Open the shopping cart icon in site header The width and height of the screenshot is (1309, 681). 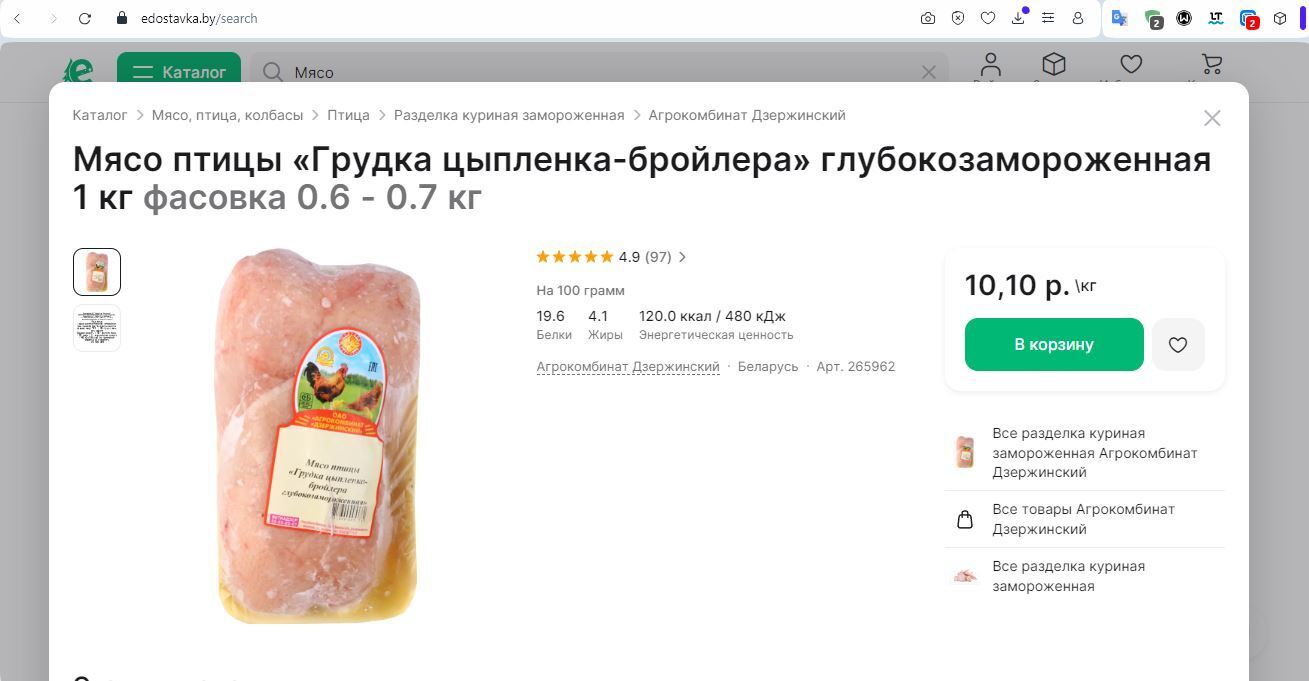point(1212,66)
